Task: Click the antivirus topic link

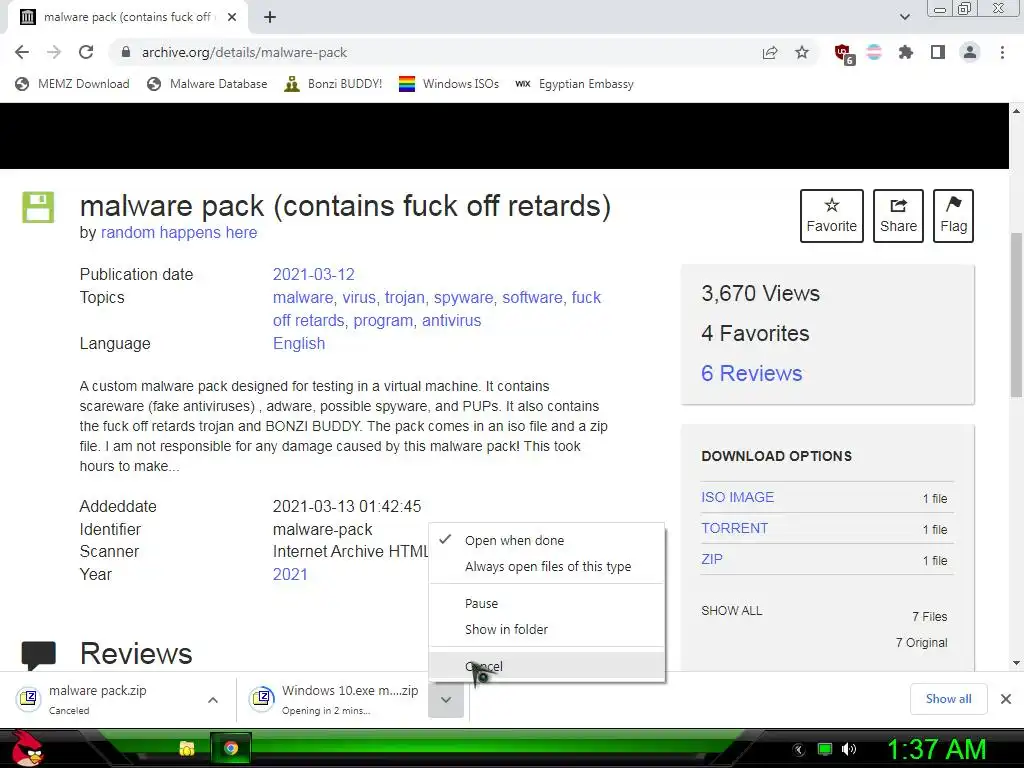Action: [x=451, y=321]
